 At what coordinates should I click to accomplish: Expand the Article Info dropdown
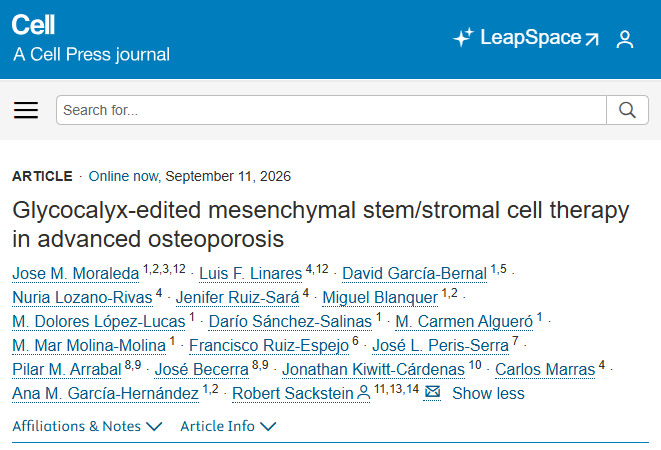click(x=228, y=426)
